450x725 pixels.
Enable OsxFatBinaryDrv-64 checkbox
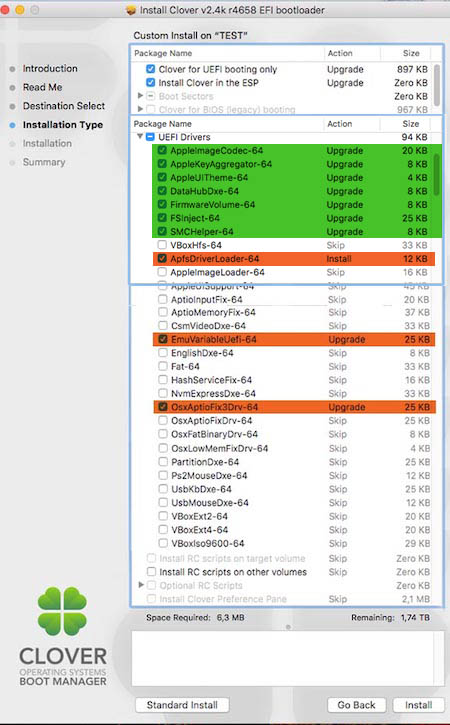click(163, 434)
